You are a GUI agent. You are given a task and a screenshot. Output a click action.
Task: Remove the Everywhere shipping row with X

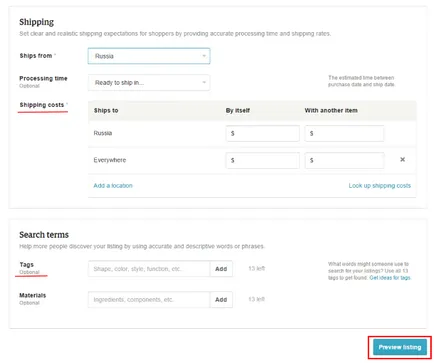402,160
